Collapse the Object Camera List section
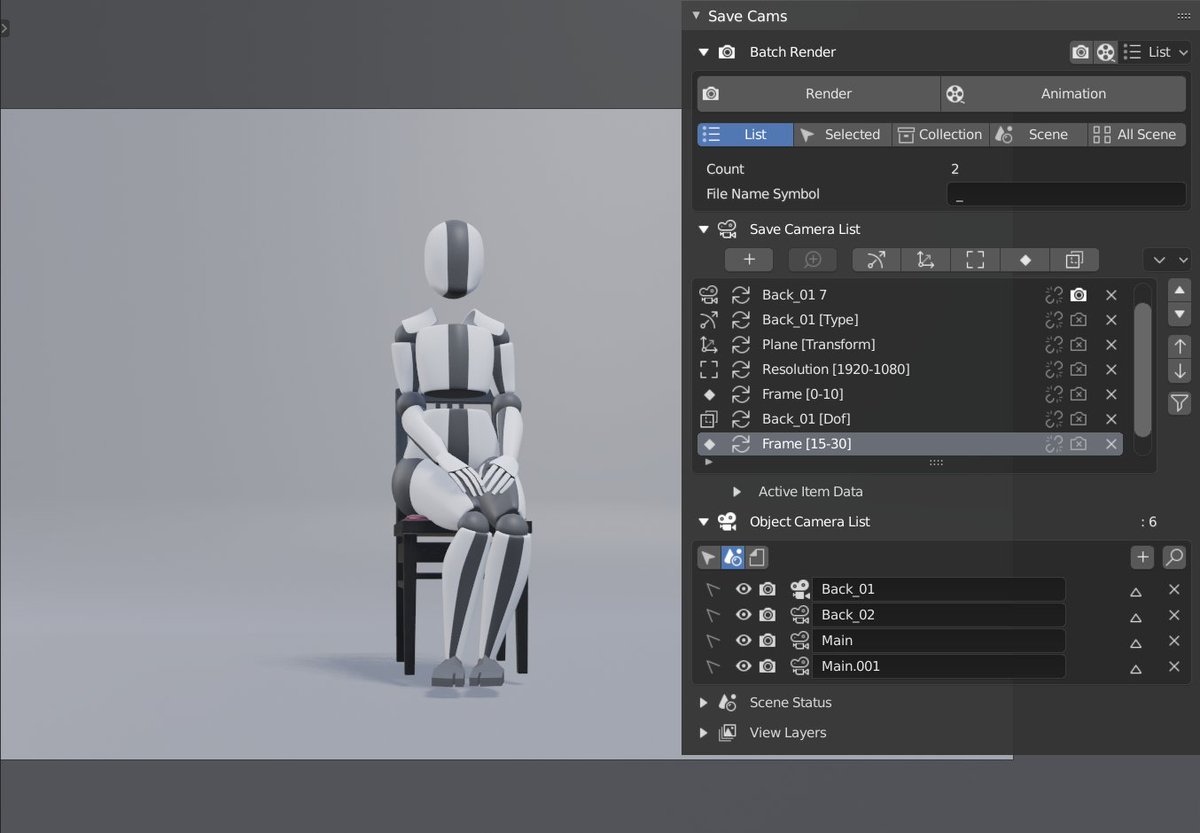1200x833 pixels. [704, 522]
